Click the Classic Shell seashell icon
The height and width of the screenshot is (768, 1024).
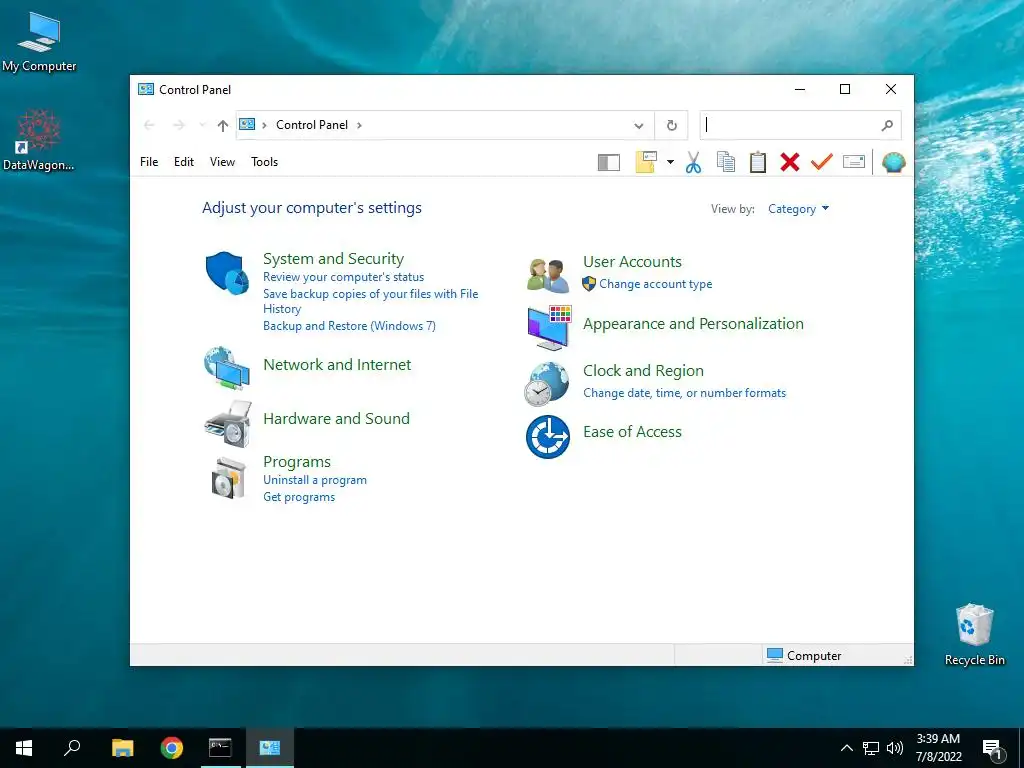(x=893, y=162)
